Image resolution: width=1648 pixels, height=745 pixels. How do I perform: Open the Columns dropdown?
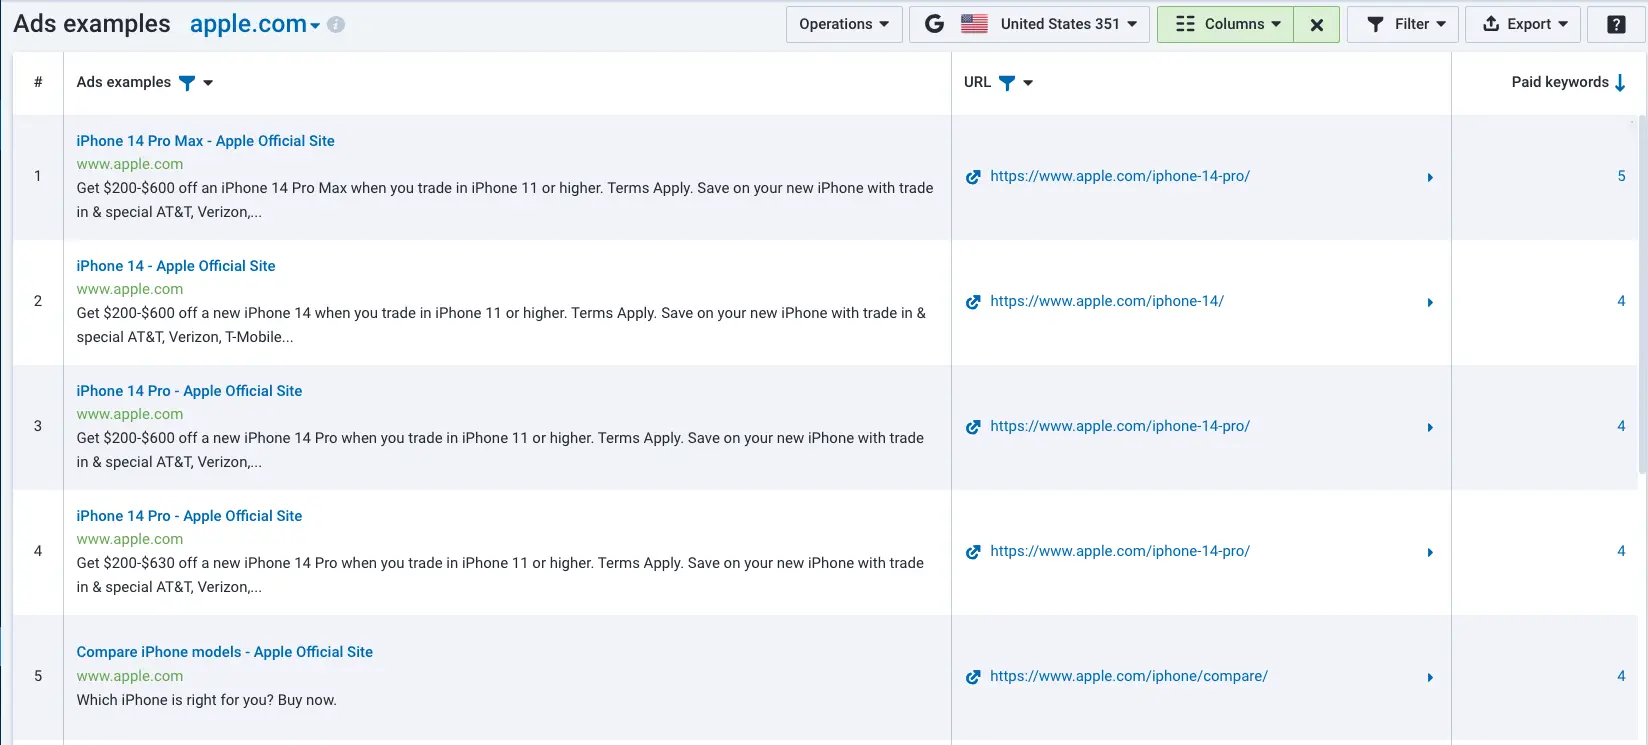tap(1226, 24)
